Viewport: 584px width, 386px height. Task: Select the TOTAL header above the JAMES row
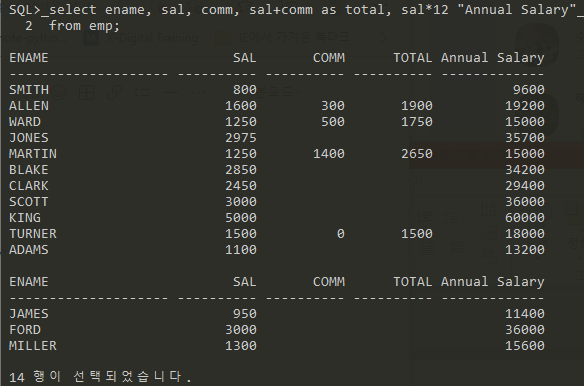413,282
